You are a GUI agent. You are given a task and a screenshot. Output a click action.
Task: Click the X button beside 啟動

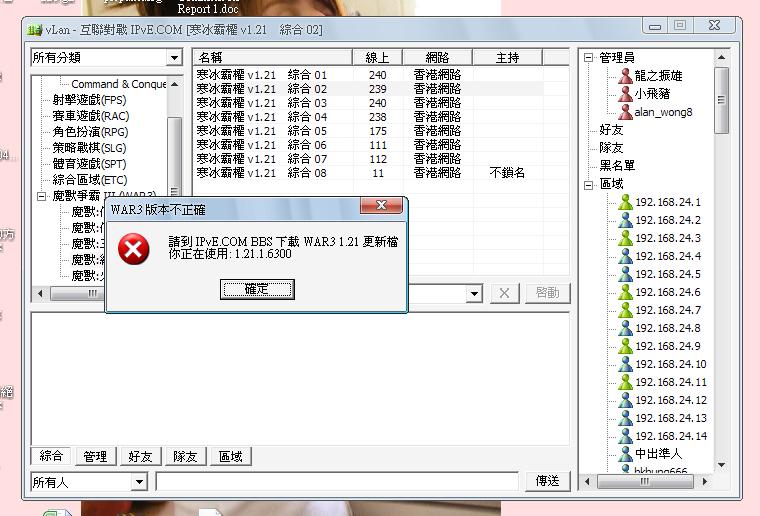point(505,293)
